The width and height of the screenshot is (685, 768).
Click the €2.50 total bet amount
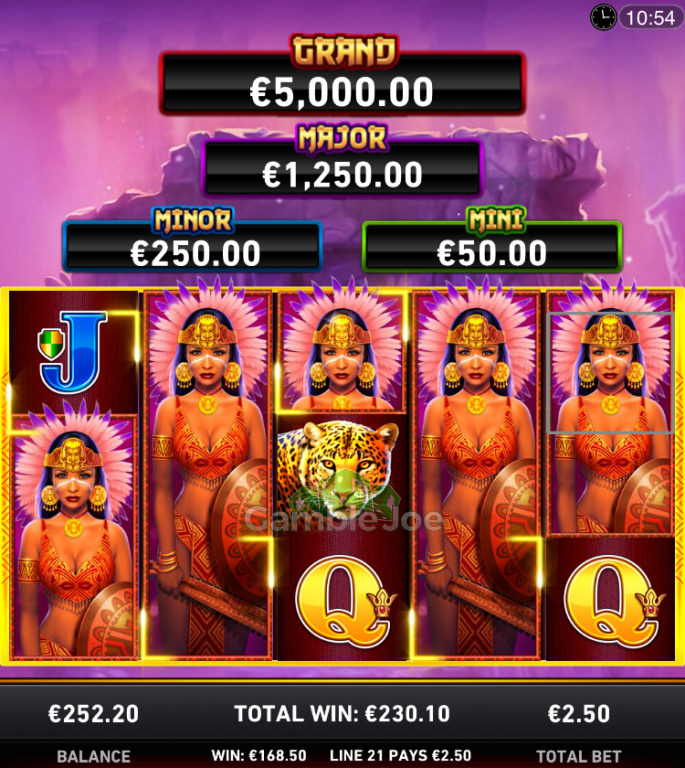(x=579, y=714)
